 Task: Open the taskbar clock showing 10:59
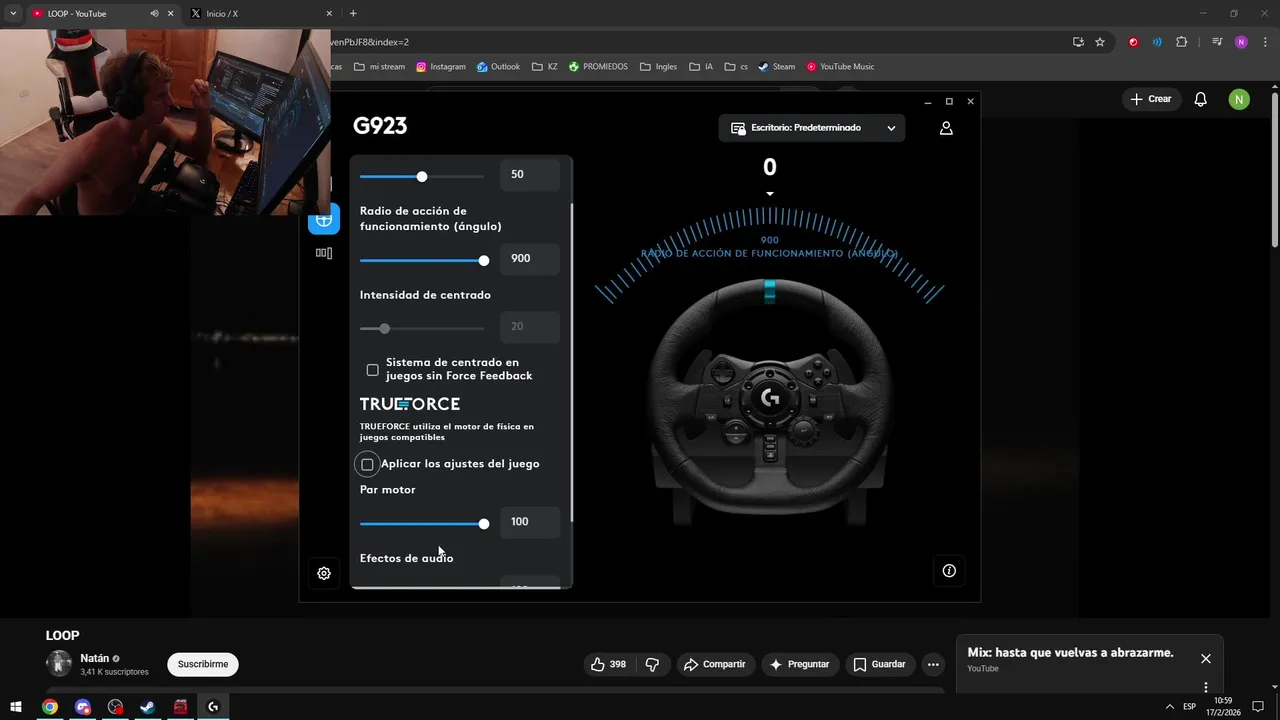click(x=1223, y=707)
